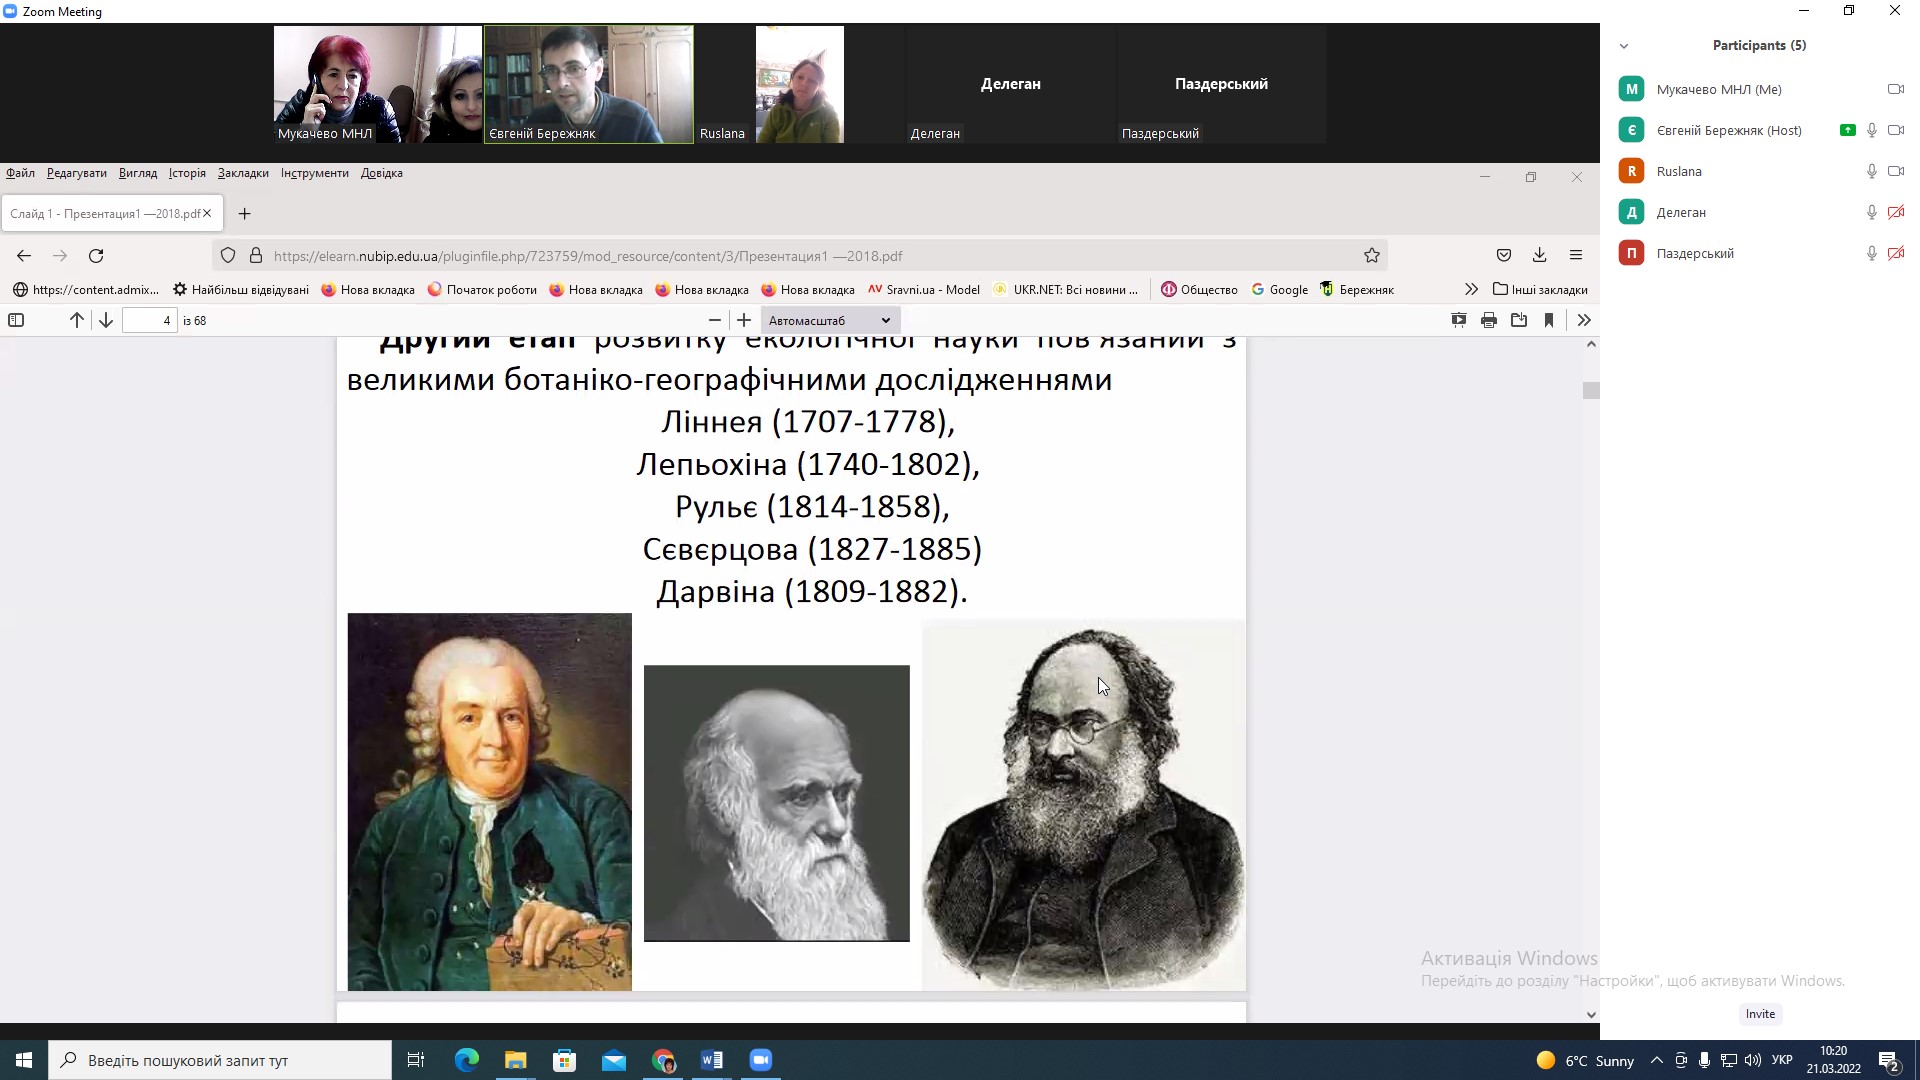The image size is (1920, 1080).
Task: Open Zoom app from taskbar
Action: pyautogui.click(x=761, y=1060)
